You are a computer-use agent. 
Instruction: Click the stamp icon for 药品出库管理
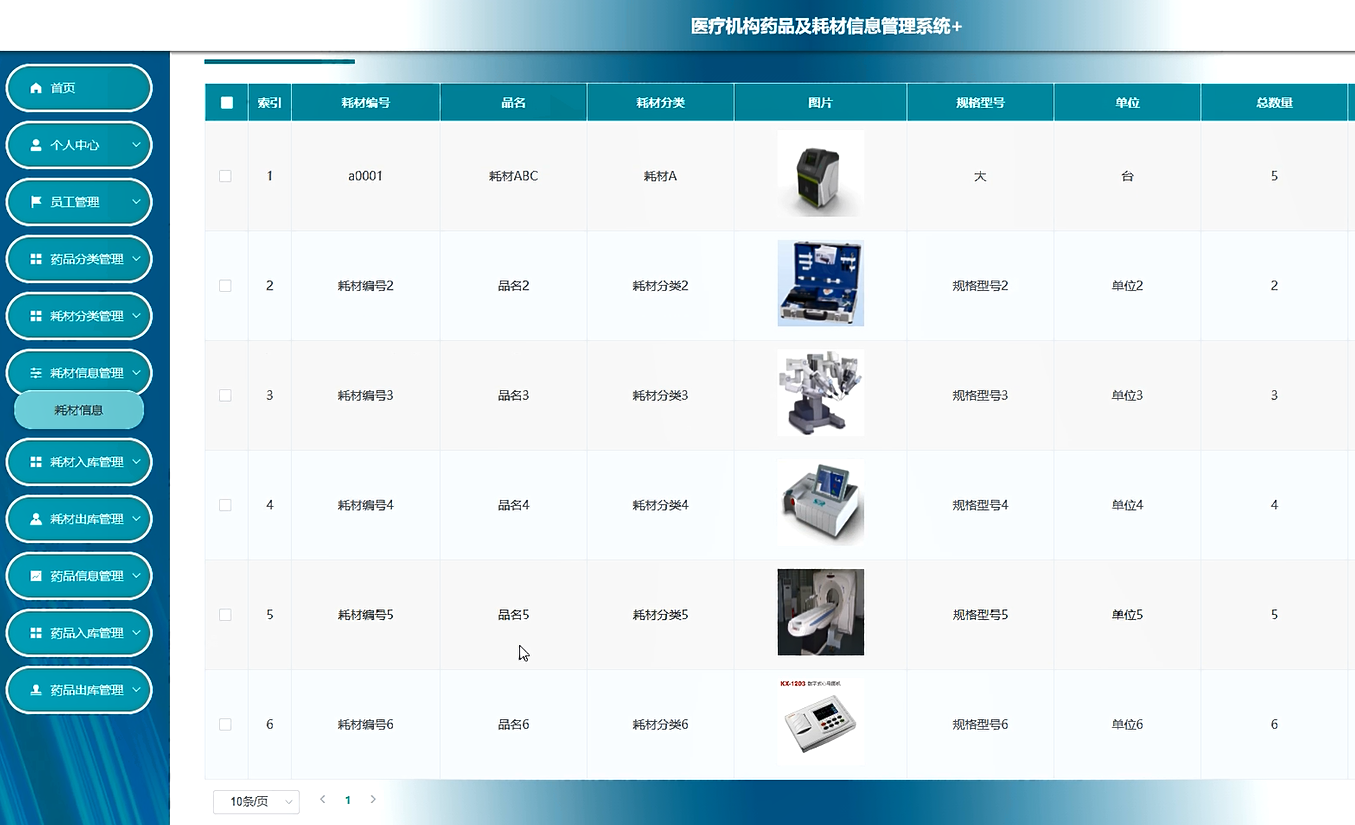click(x=37, y=690)
